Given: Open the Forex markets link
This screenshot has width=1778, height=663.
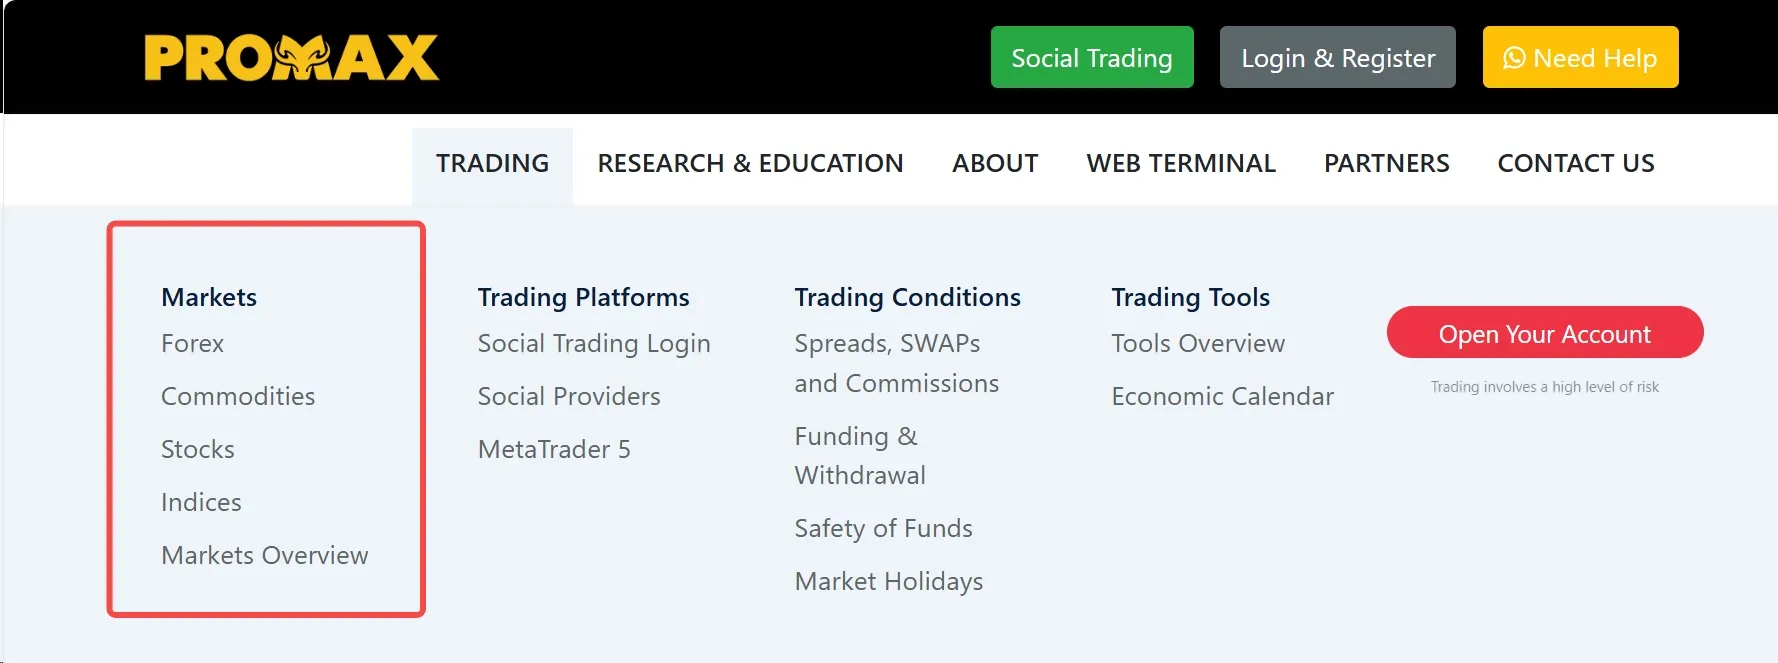Looking at the screenshot, I should click(193, 343).
